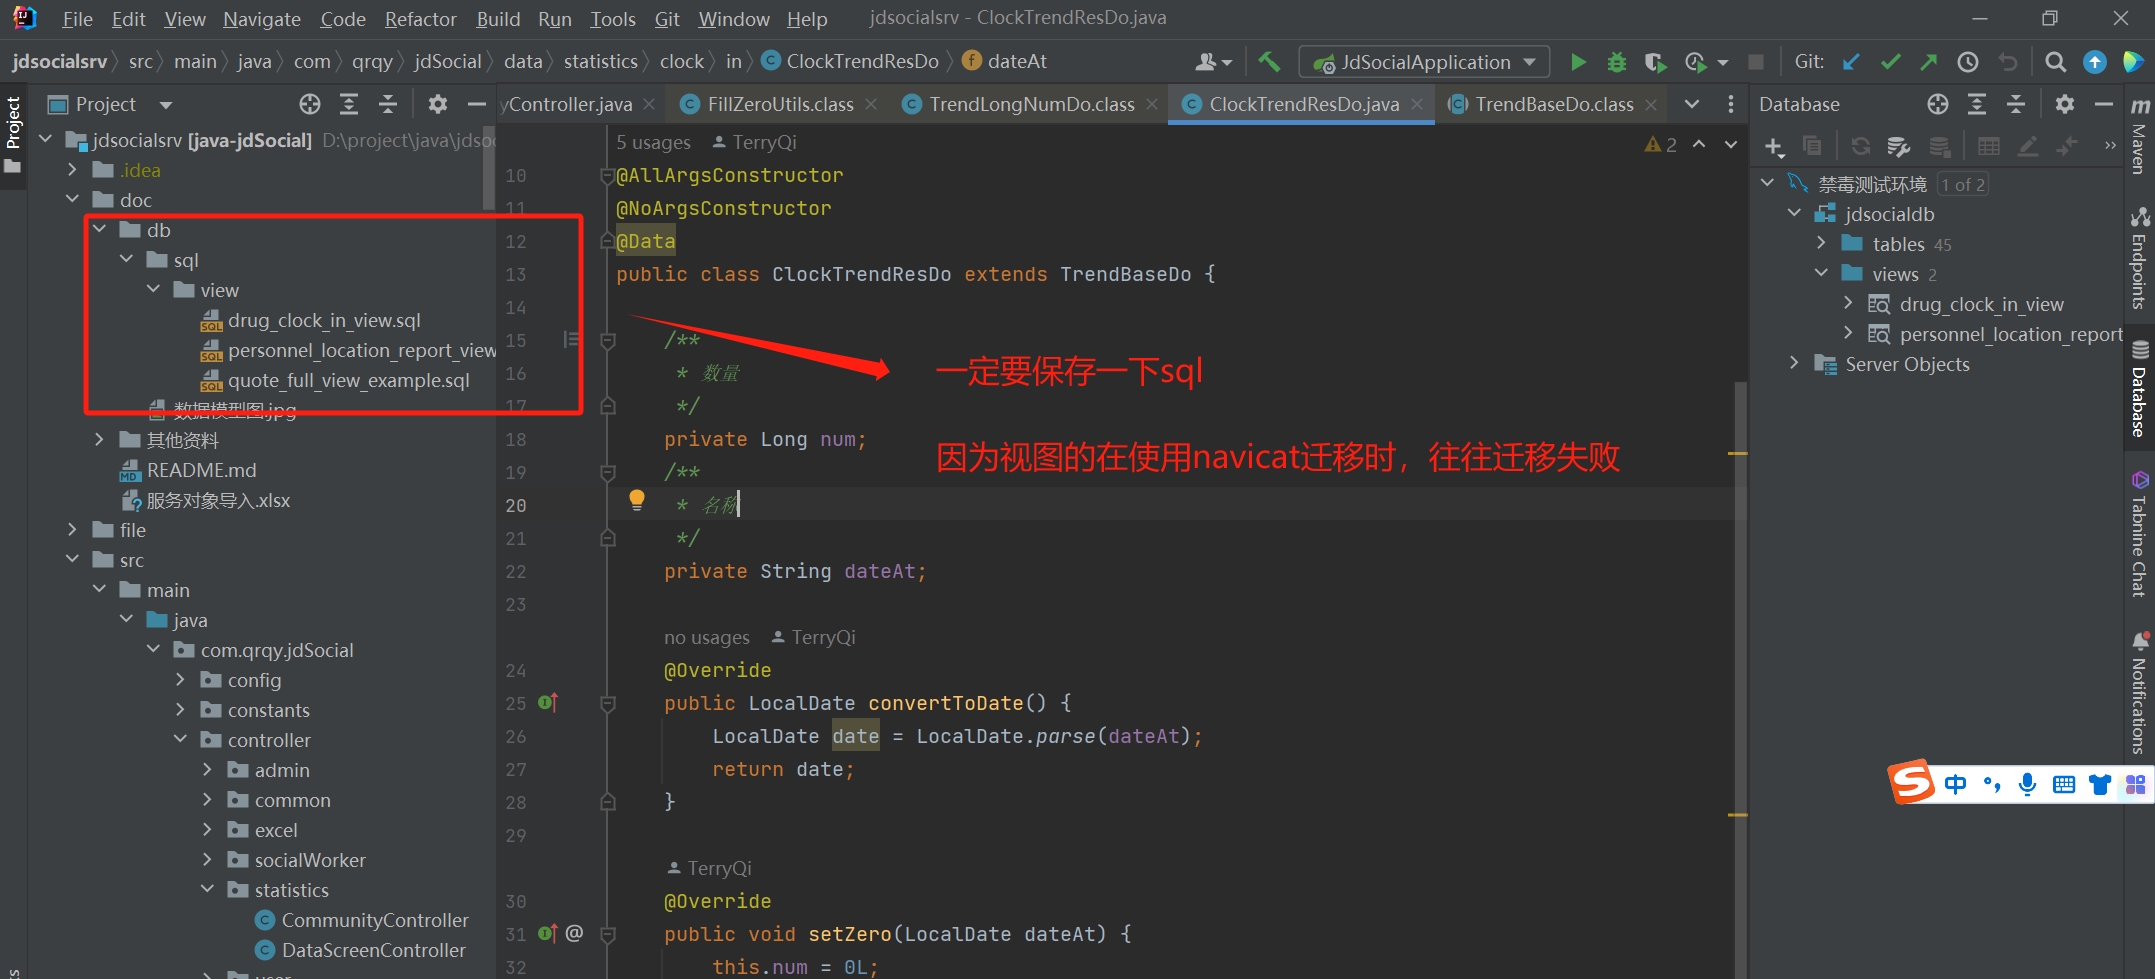Collapse the doc folder
Screen dimensions: 2155x979
point(73,199)
